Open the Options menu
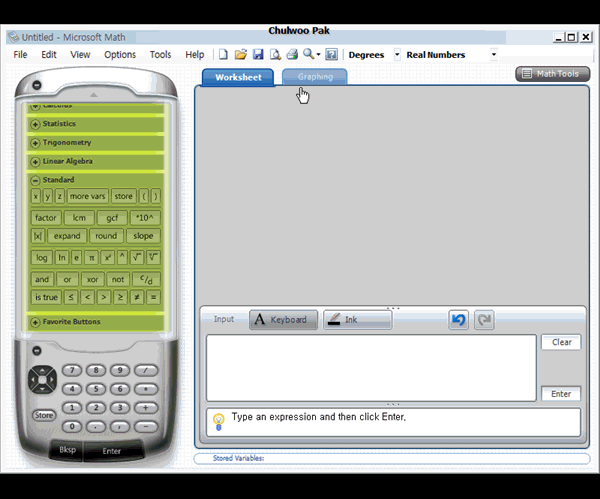 (x=120, y=55)
